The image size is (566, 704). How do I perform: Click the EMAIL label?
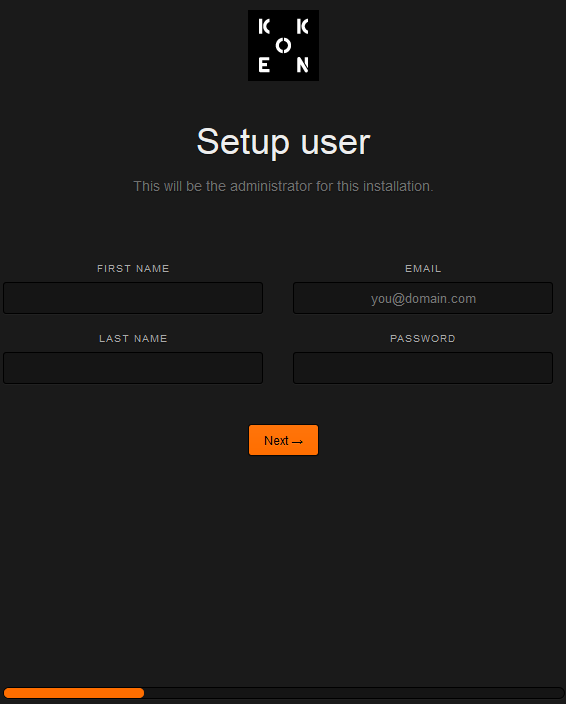(423, 268)
